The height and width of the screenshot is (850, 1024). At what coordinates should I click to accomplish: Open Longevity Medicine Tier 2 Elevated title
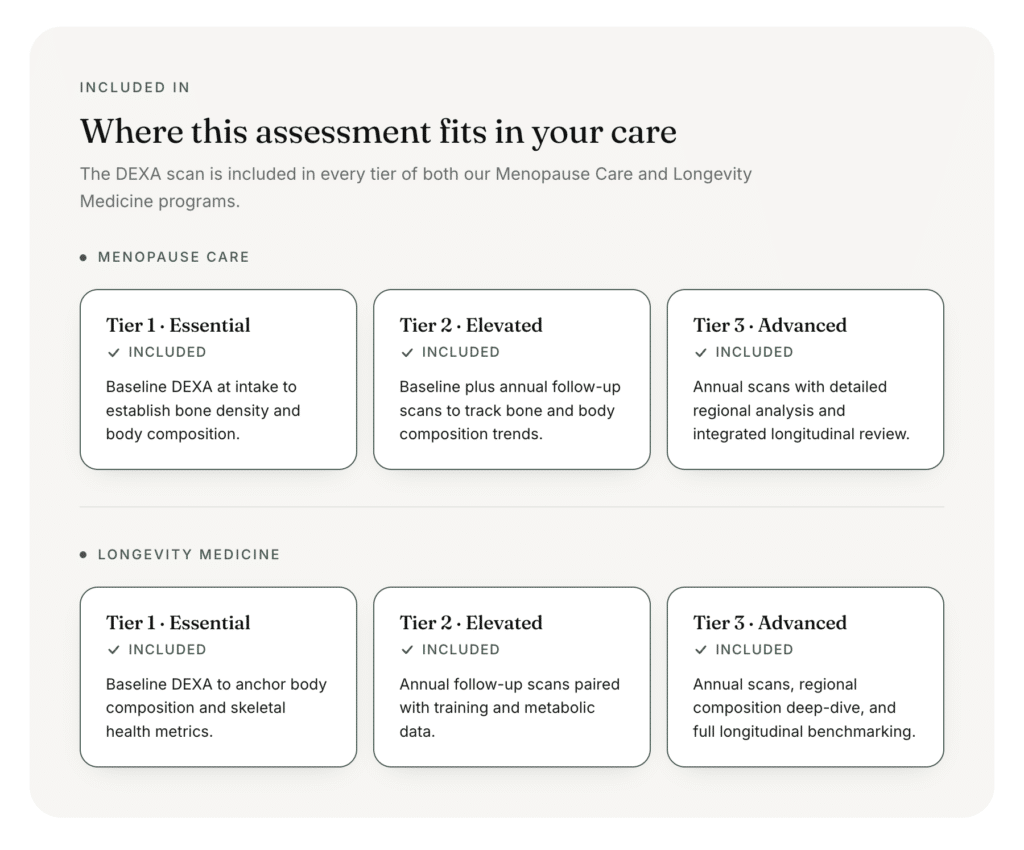pos(471,623)
